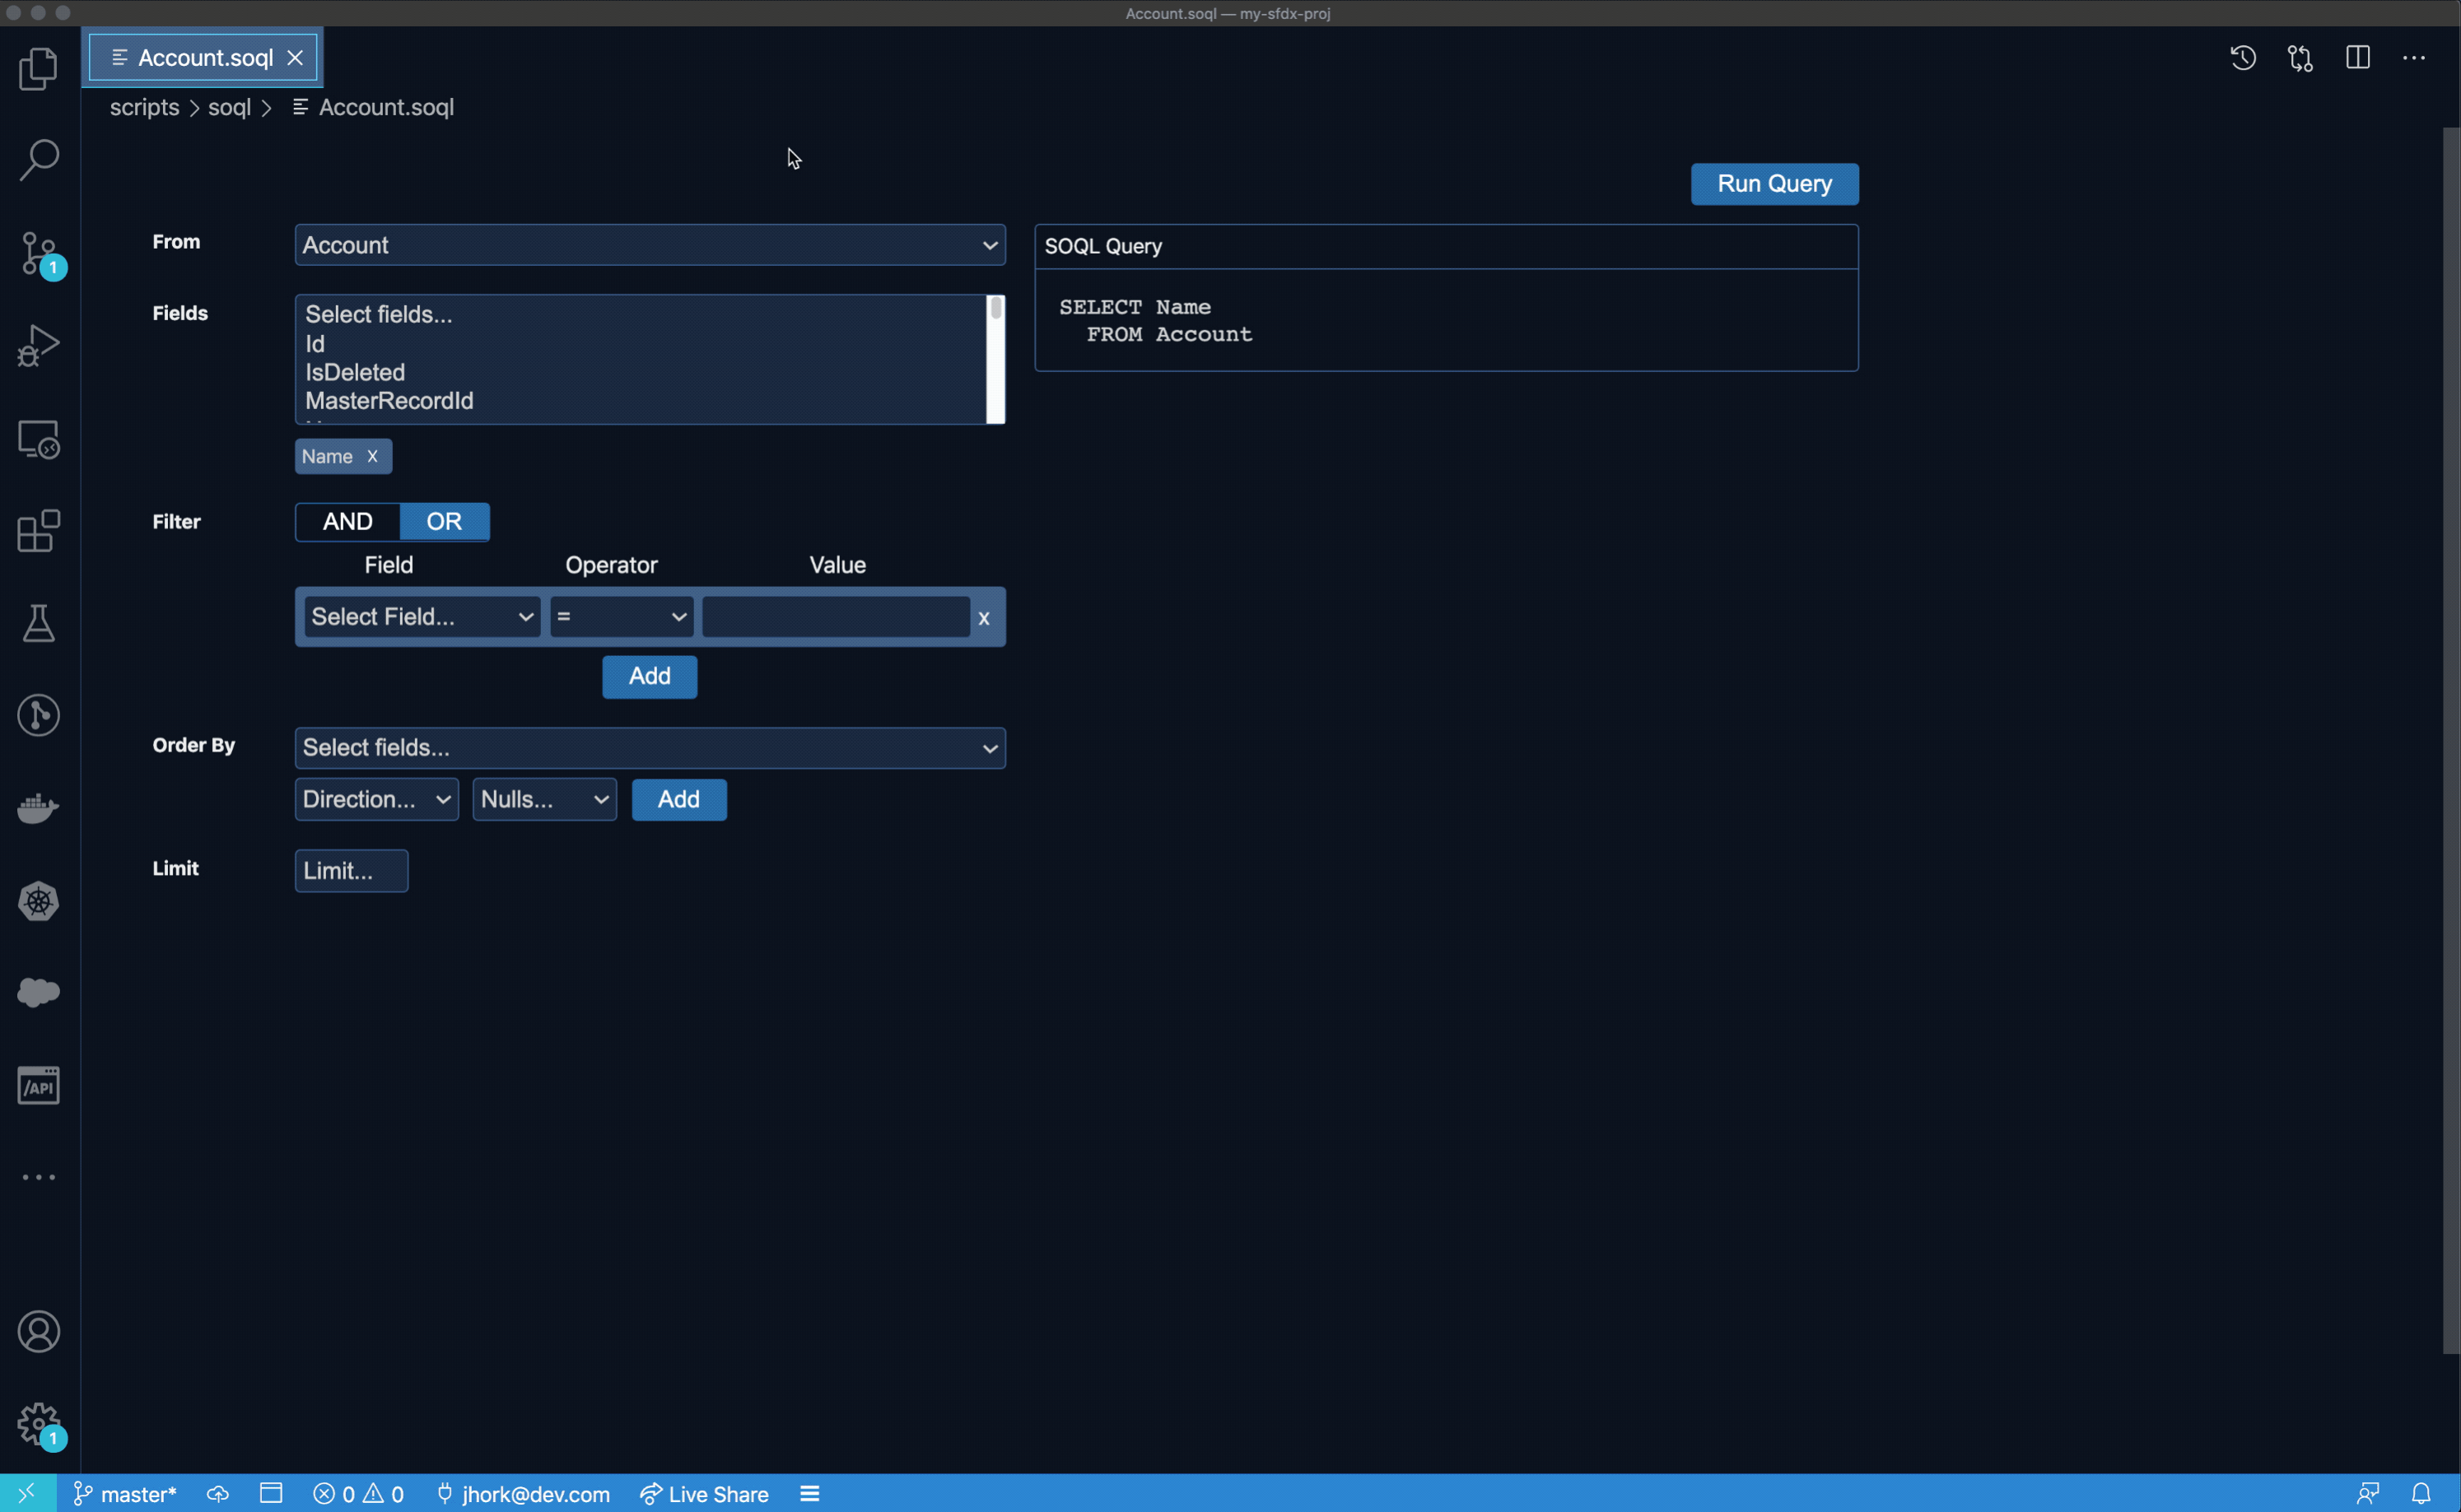
Task: Click the Split Editor icon at top right
Action: (2357, 58)
